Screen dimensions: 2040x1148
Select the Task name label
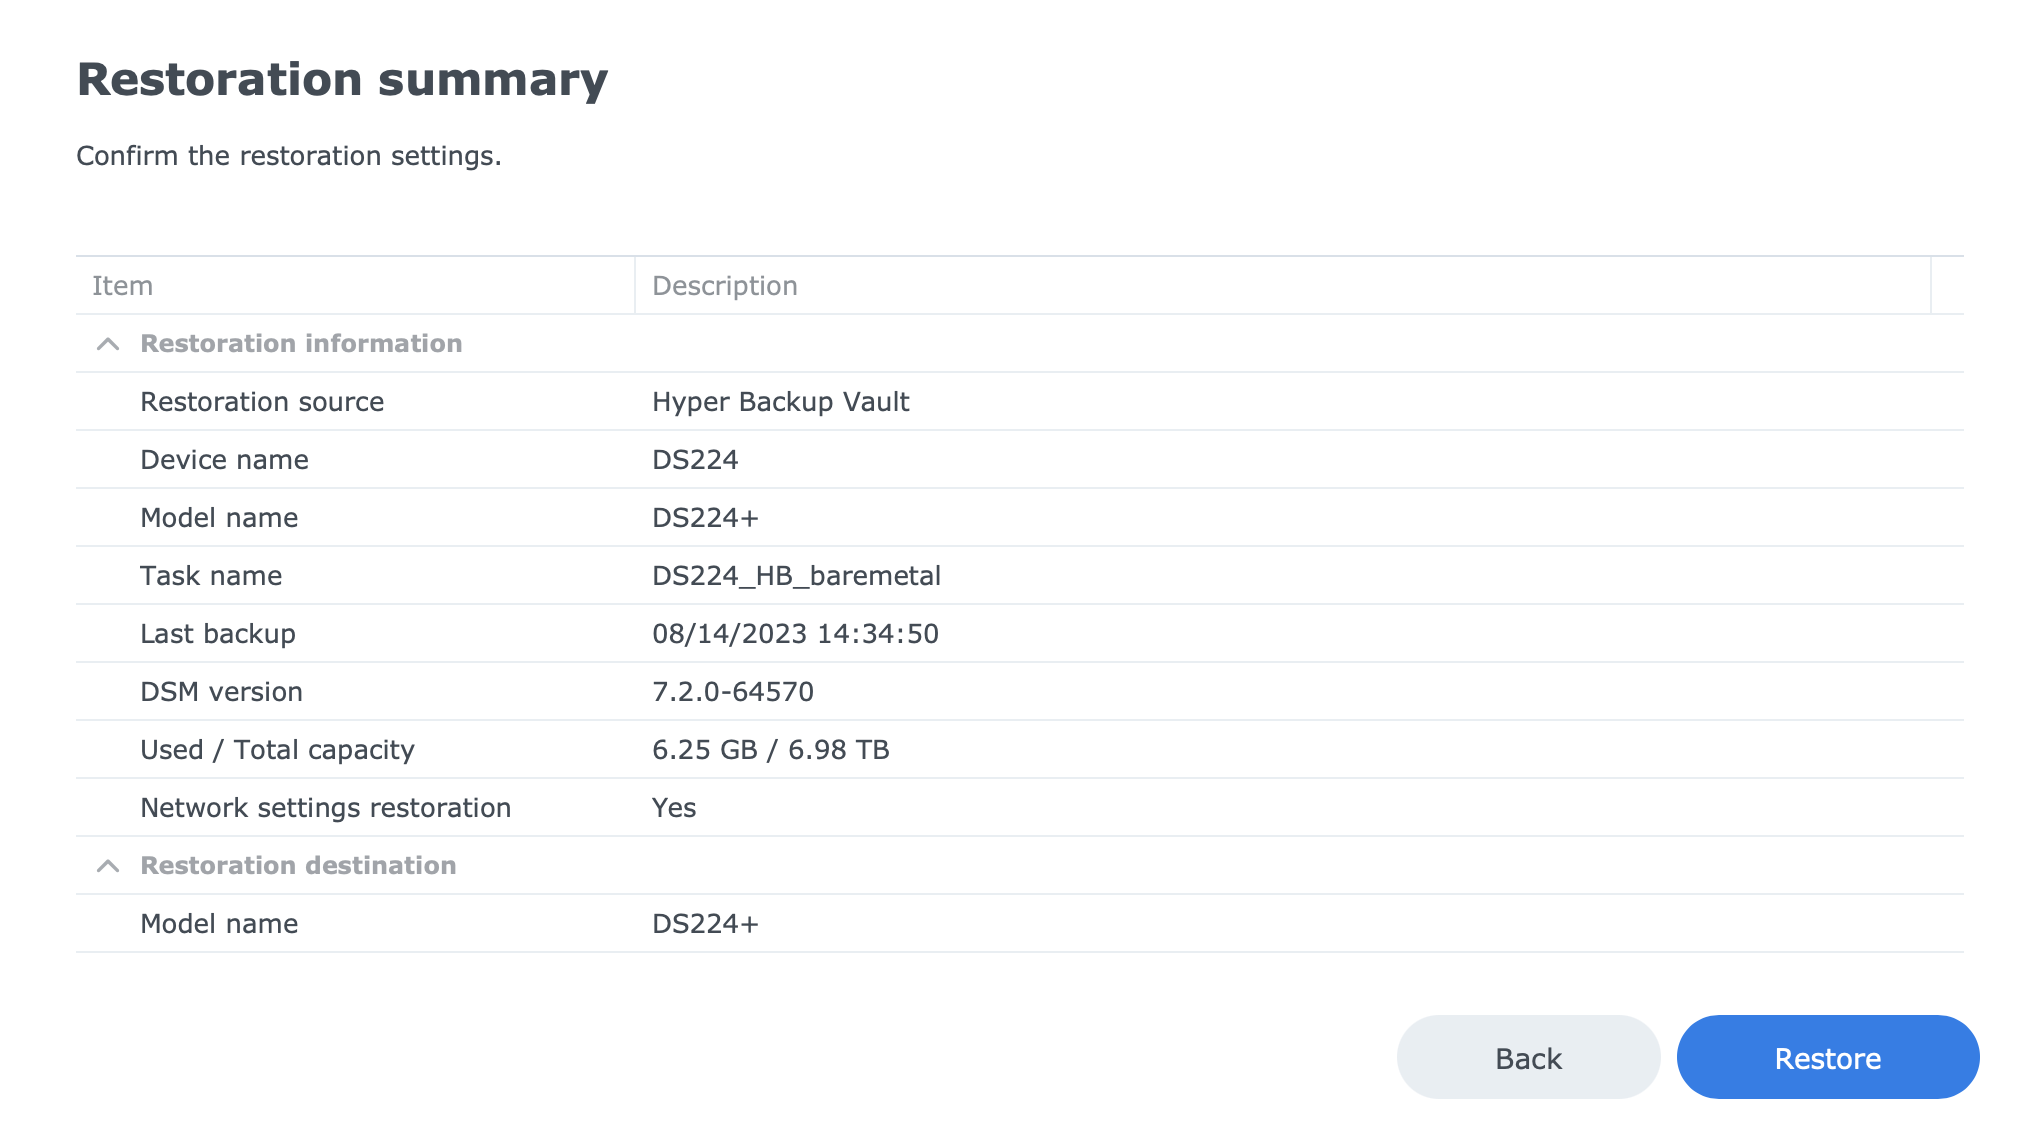211,576
